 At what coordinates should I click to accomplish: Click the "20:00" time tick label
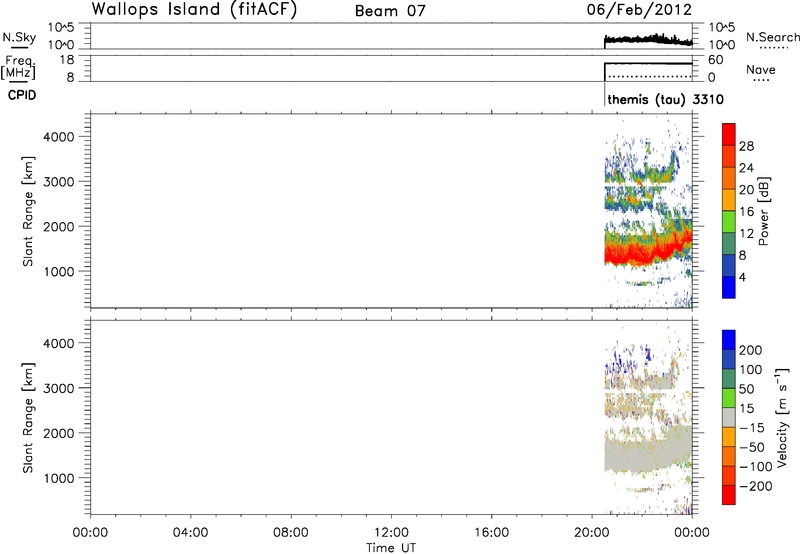[591, 533]
